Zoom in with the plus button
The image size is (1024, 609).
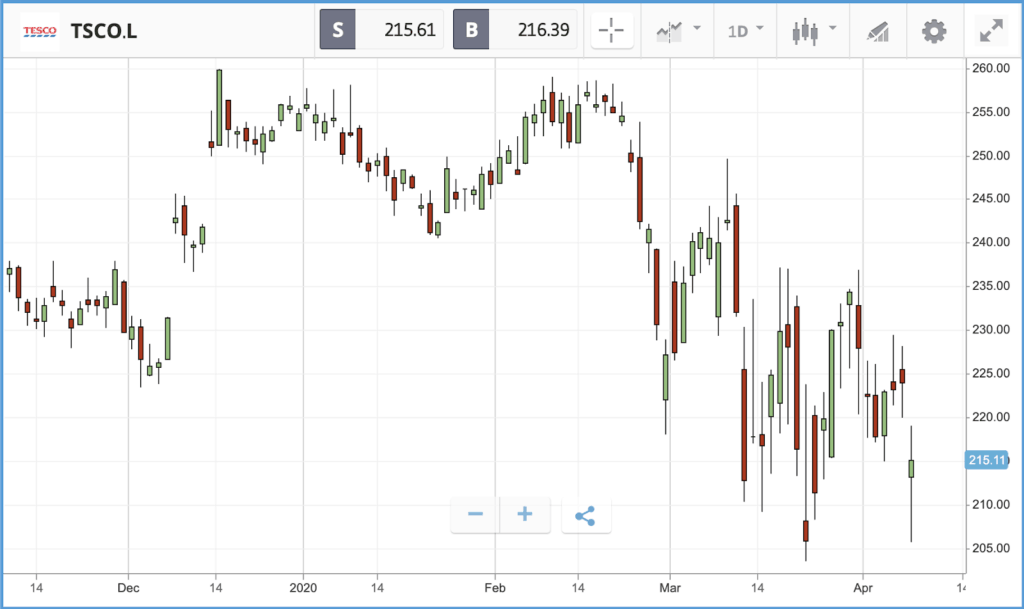point(525,514)
